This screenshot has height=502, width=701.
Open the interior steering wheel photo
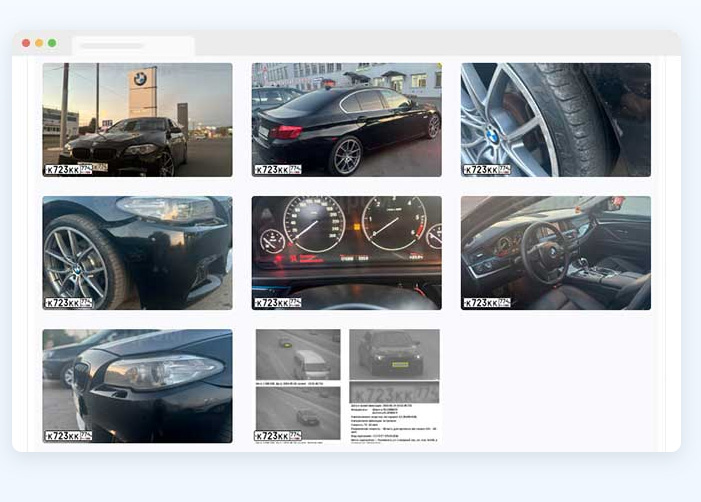[x=555, y=250]
